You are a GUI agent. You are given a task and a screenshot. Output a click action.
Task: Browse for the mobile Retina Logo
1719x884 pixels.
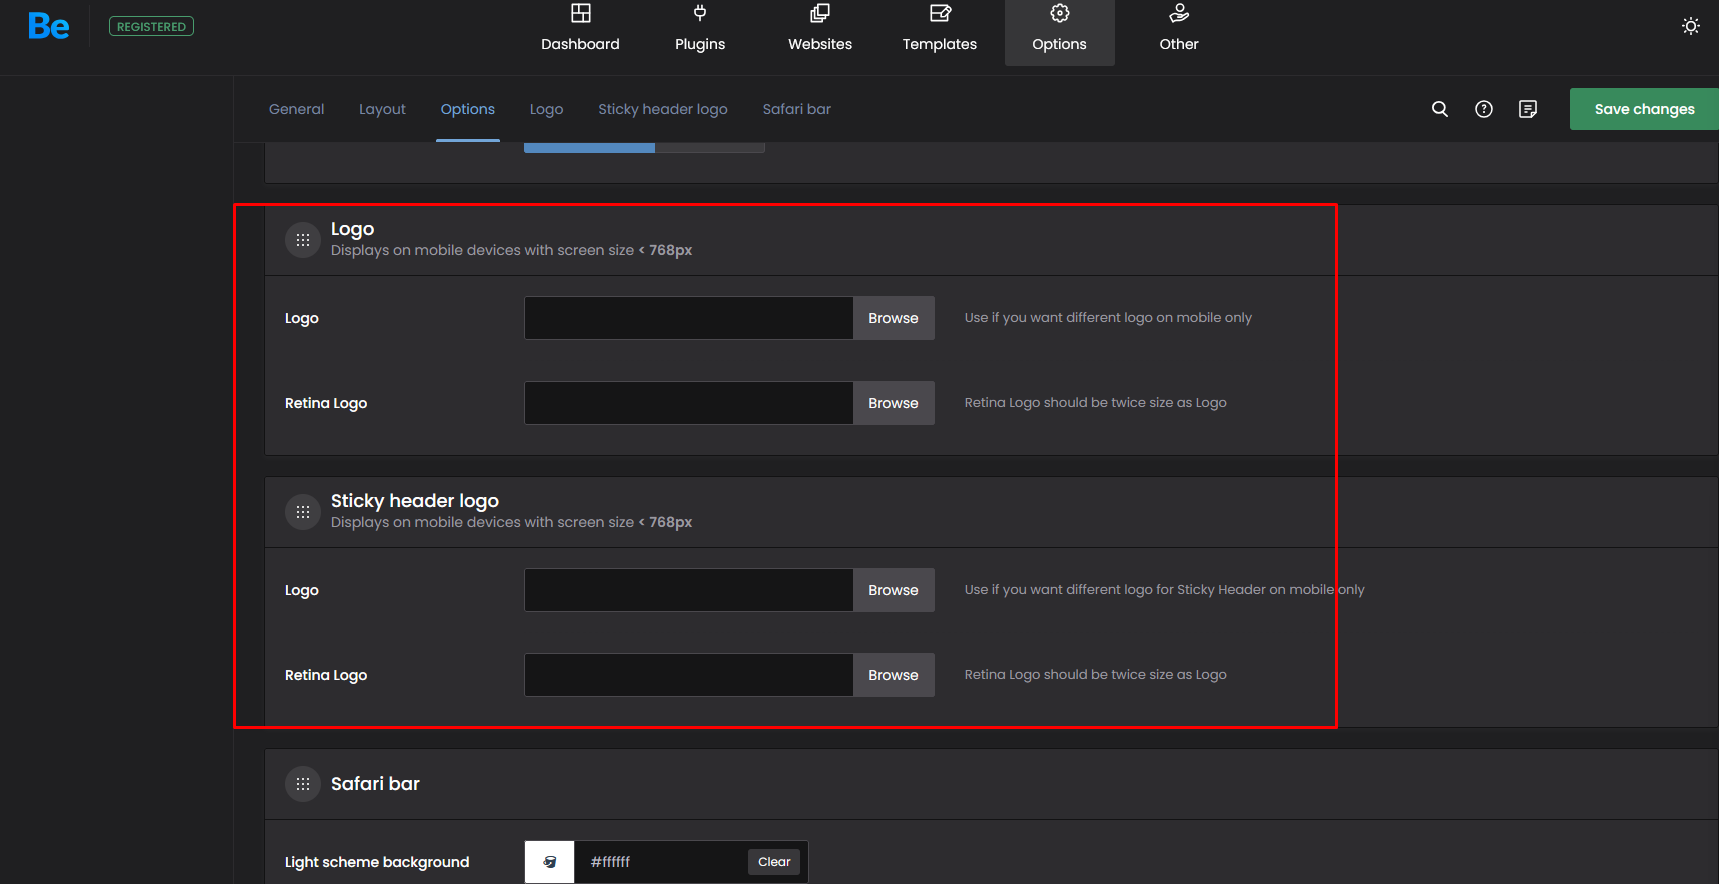893,403
